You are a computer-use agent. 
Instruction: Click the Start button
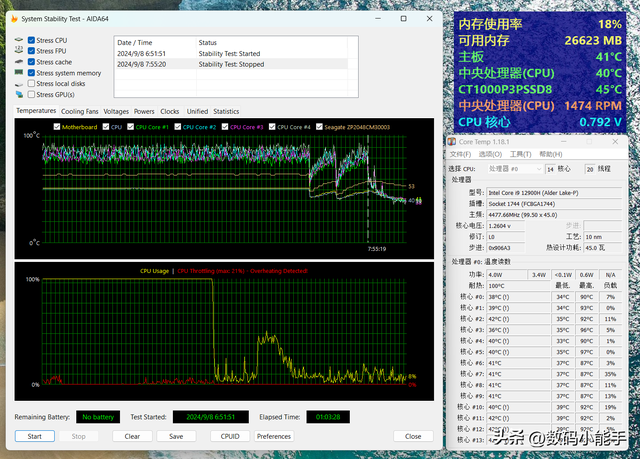point(35,436)
